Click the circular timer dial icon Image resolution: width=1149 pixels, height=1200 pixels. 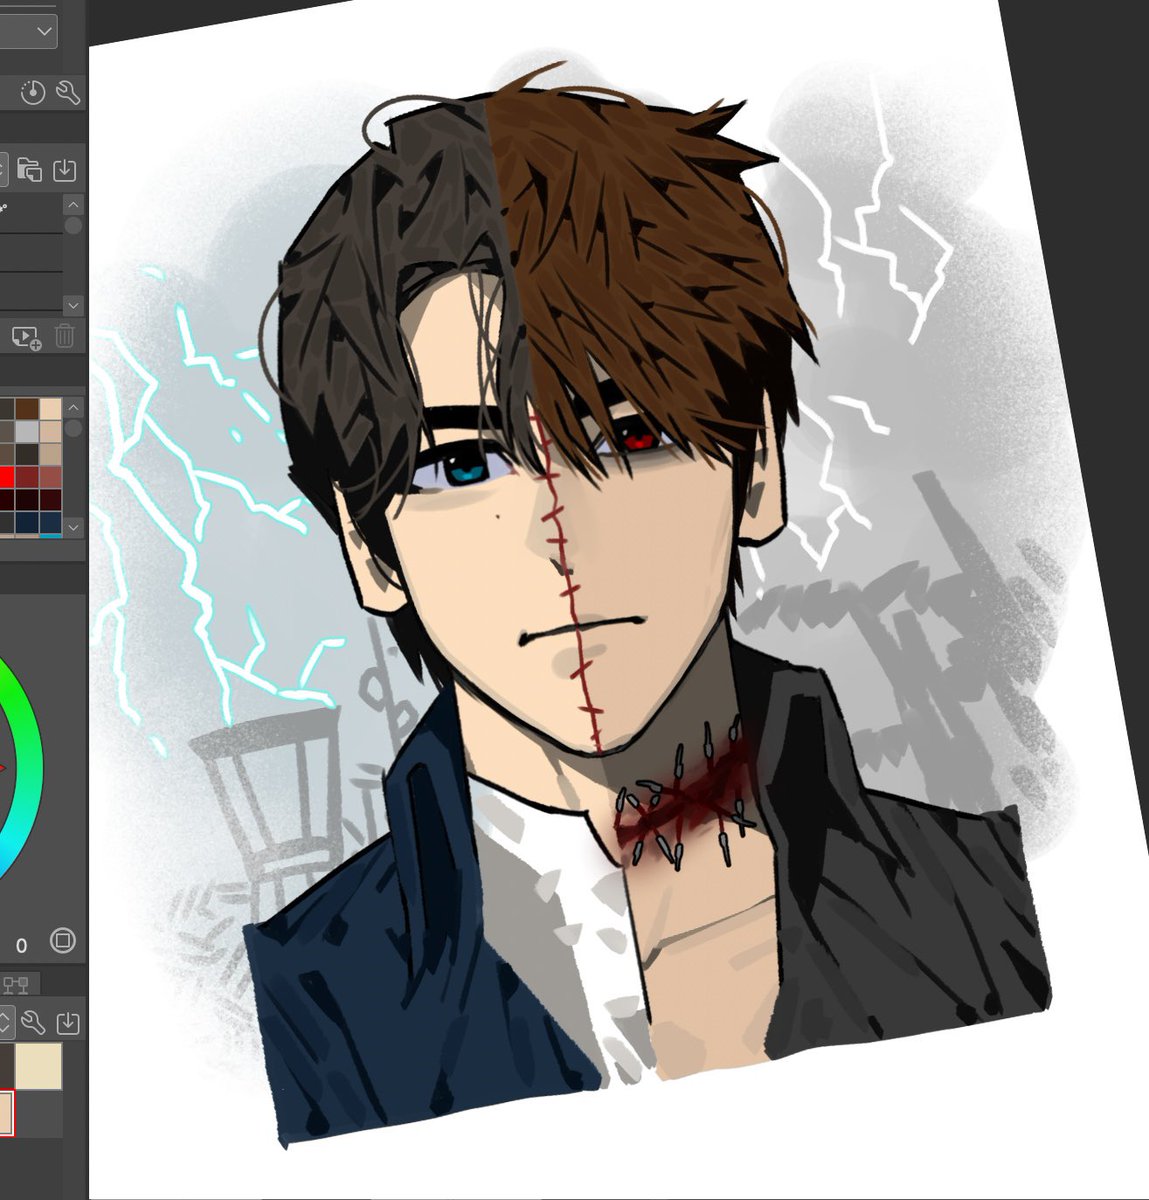[x=33, y=93]
